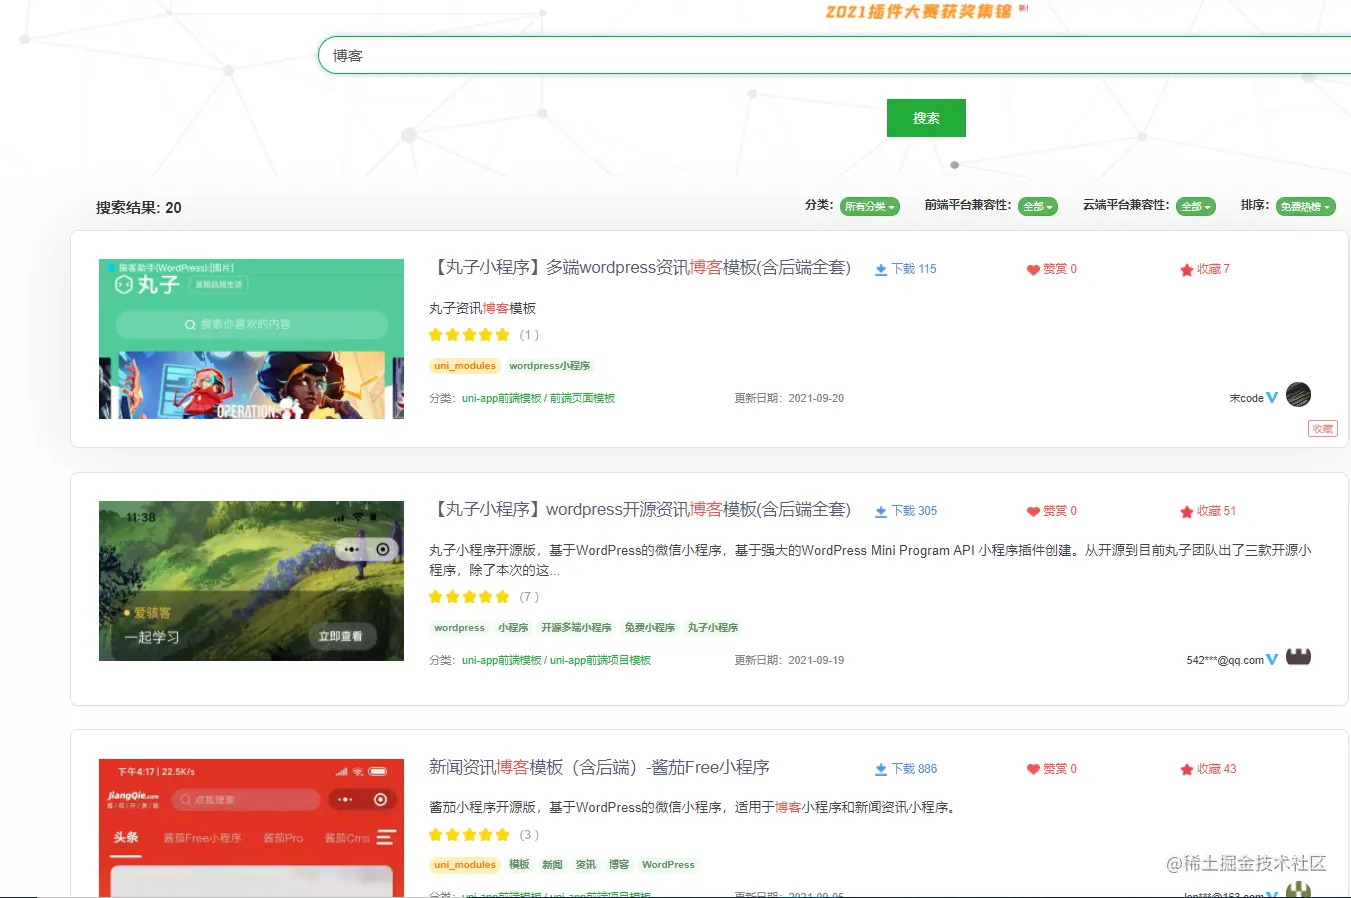Click the author name 末code
Viewport: 1351px width, 898px height.
click(1246, 398)
